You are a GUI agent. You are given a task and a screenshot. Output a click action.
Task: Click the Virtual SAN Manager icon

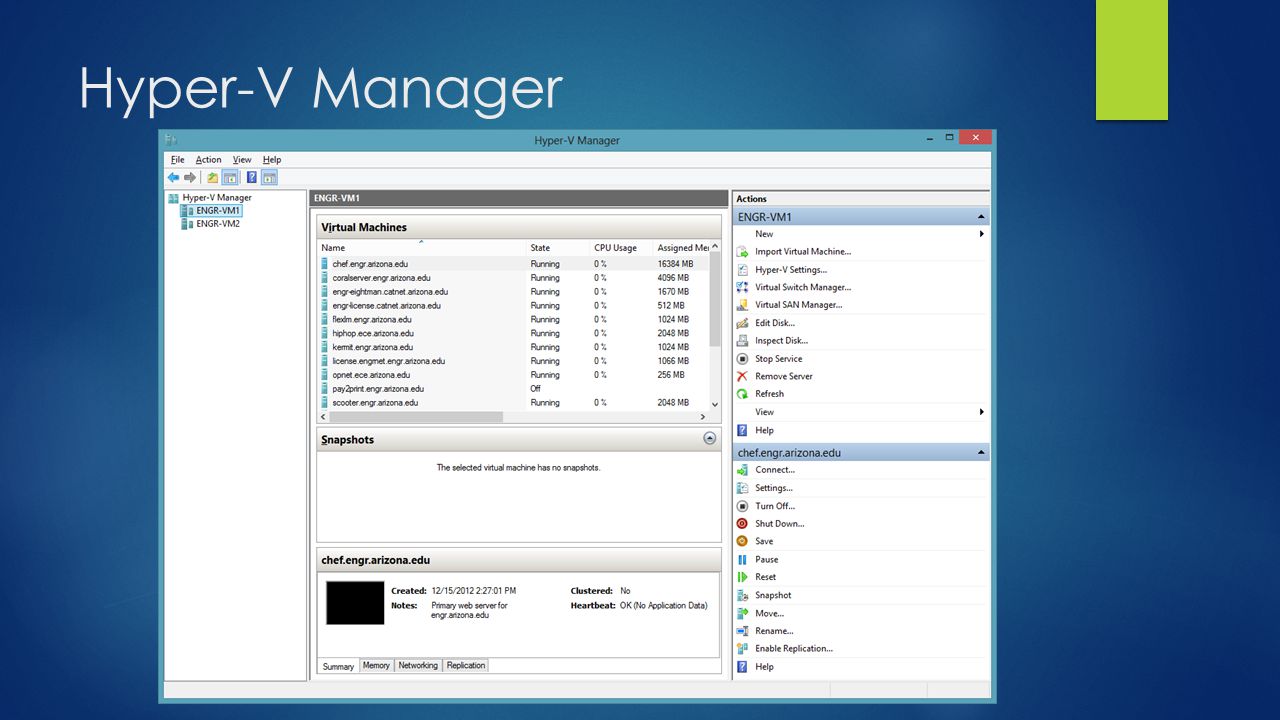tap(742, 305)
